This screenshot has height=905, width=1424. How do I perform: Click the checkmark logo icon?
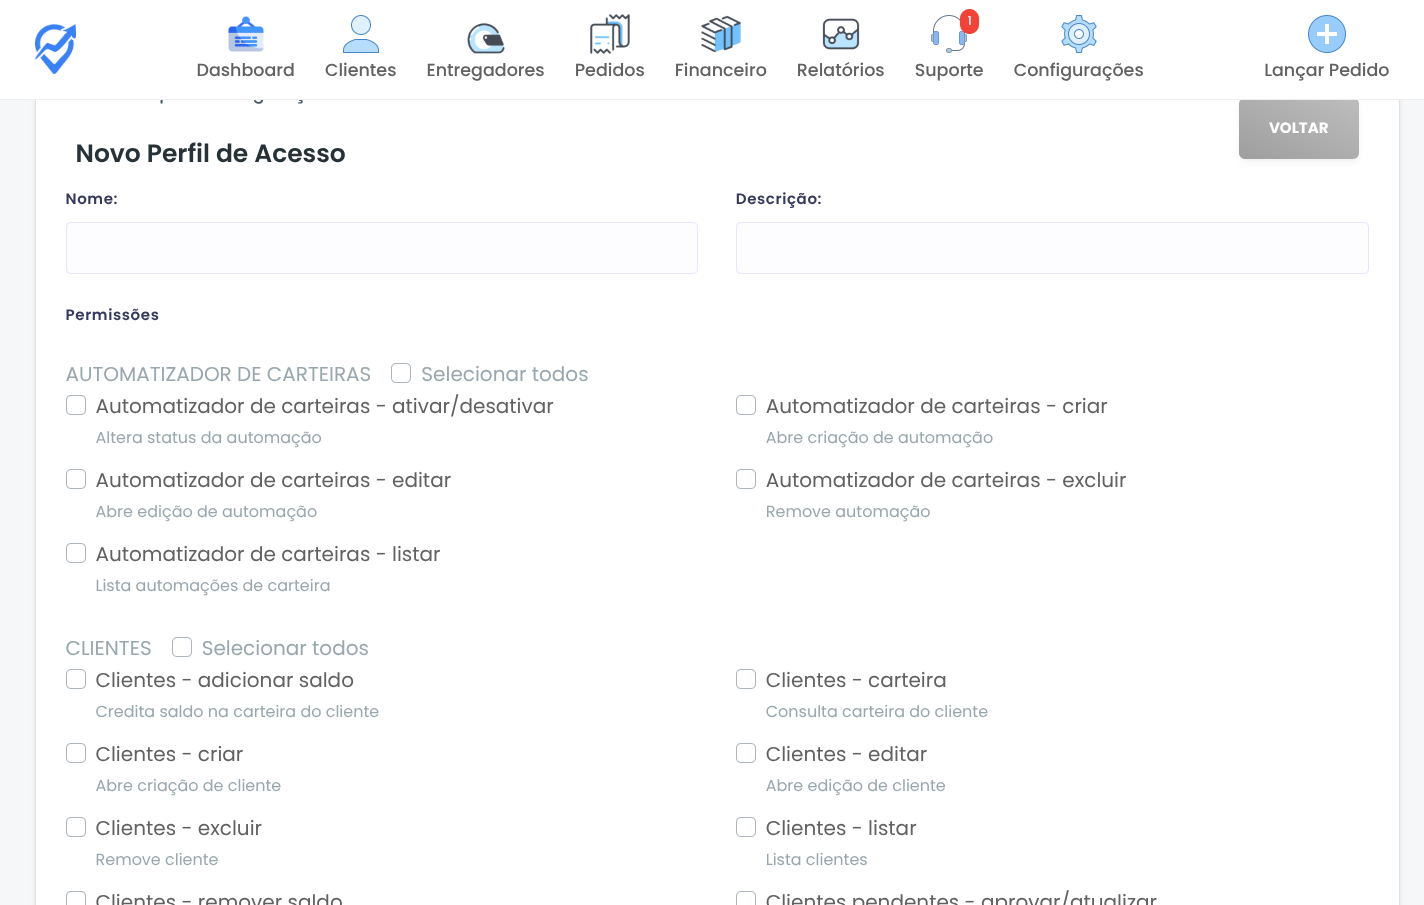(x=55, y=49)
